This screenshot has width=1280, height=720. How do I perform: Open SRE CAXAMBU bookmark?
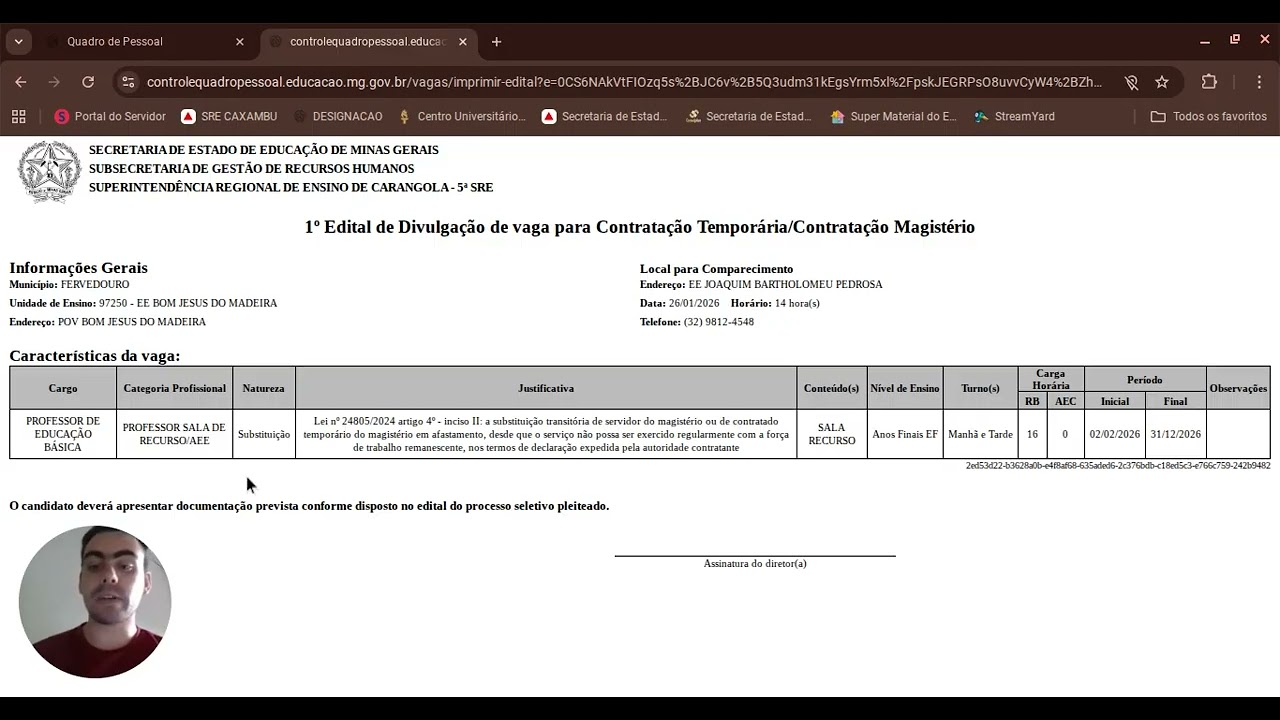tap(229, 116)
